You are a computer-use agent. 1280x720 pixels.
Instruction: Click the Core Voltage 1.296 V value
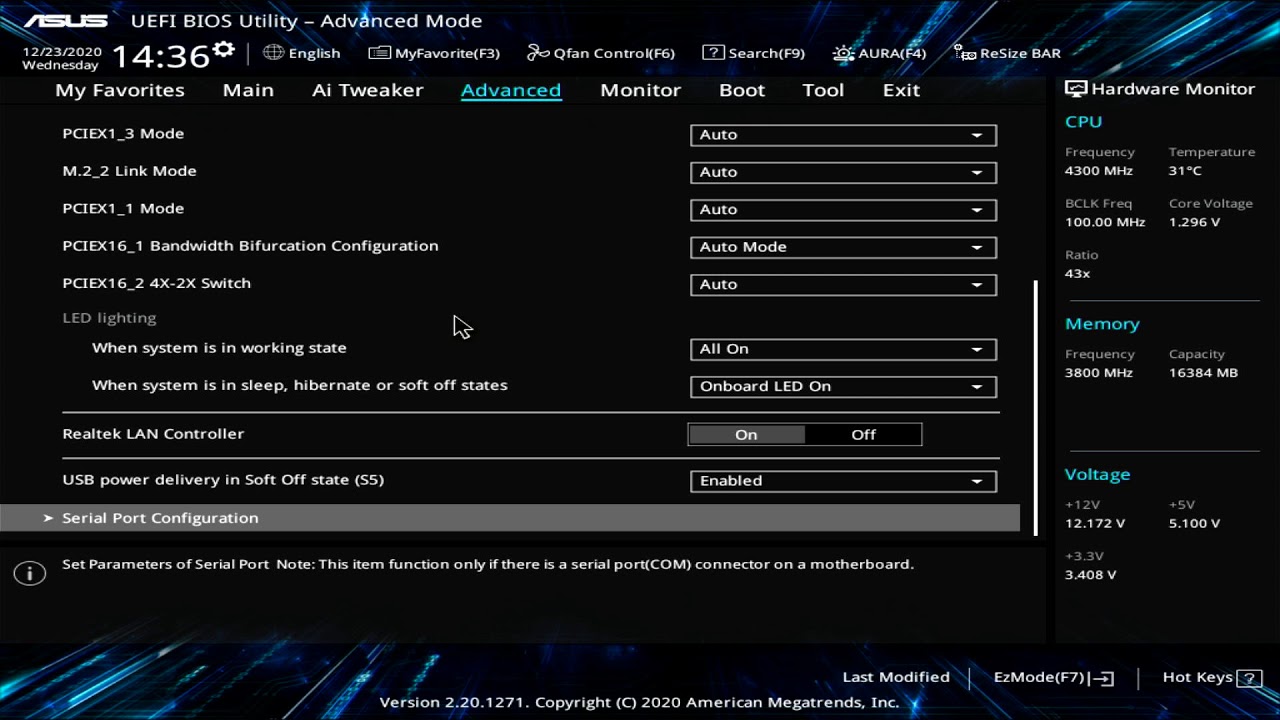click(1194, 222)
